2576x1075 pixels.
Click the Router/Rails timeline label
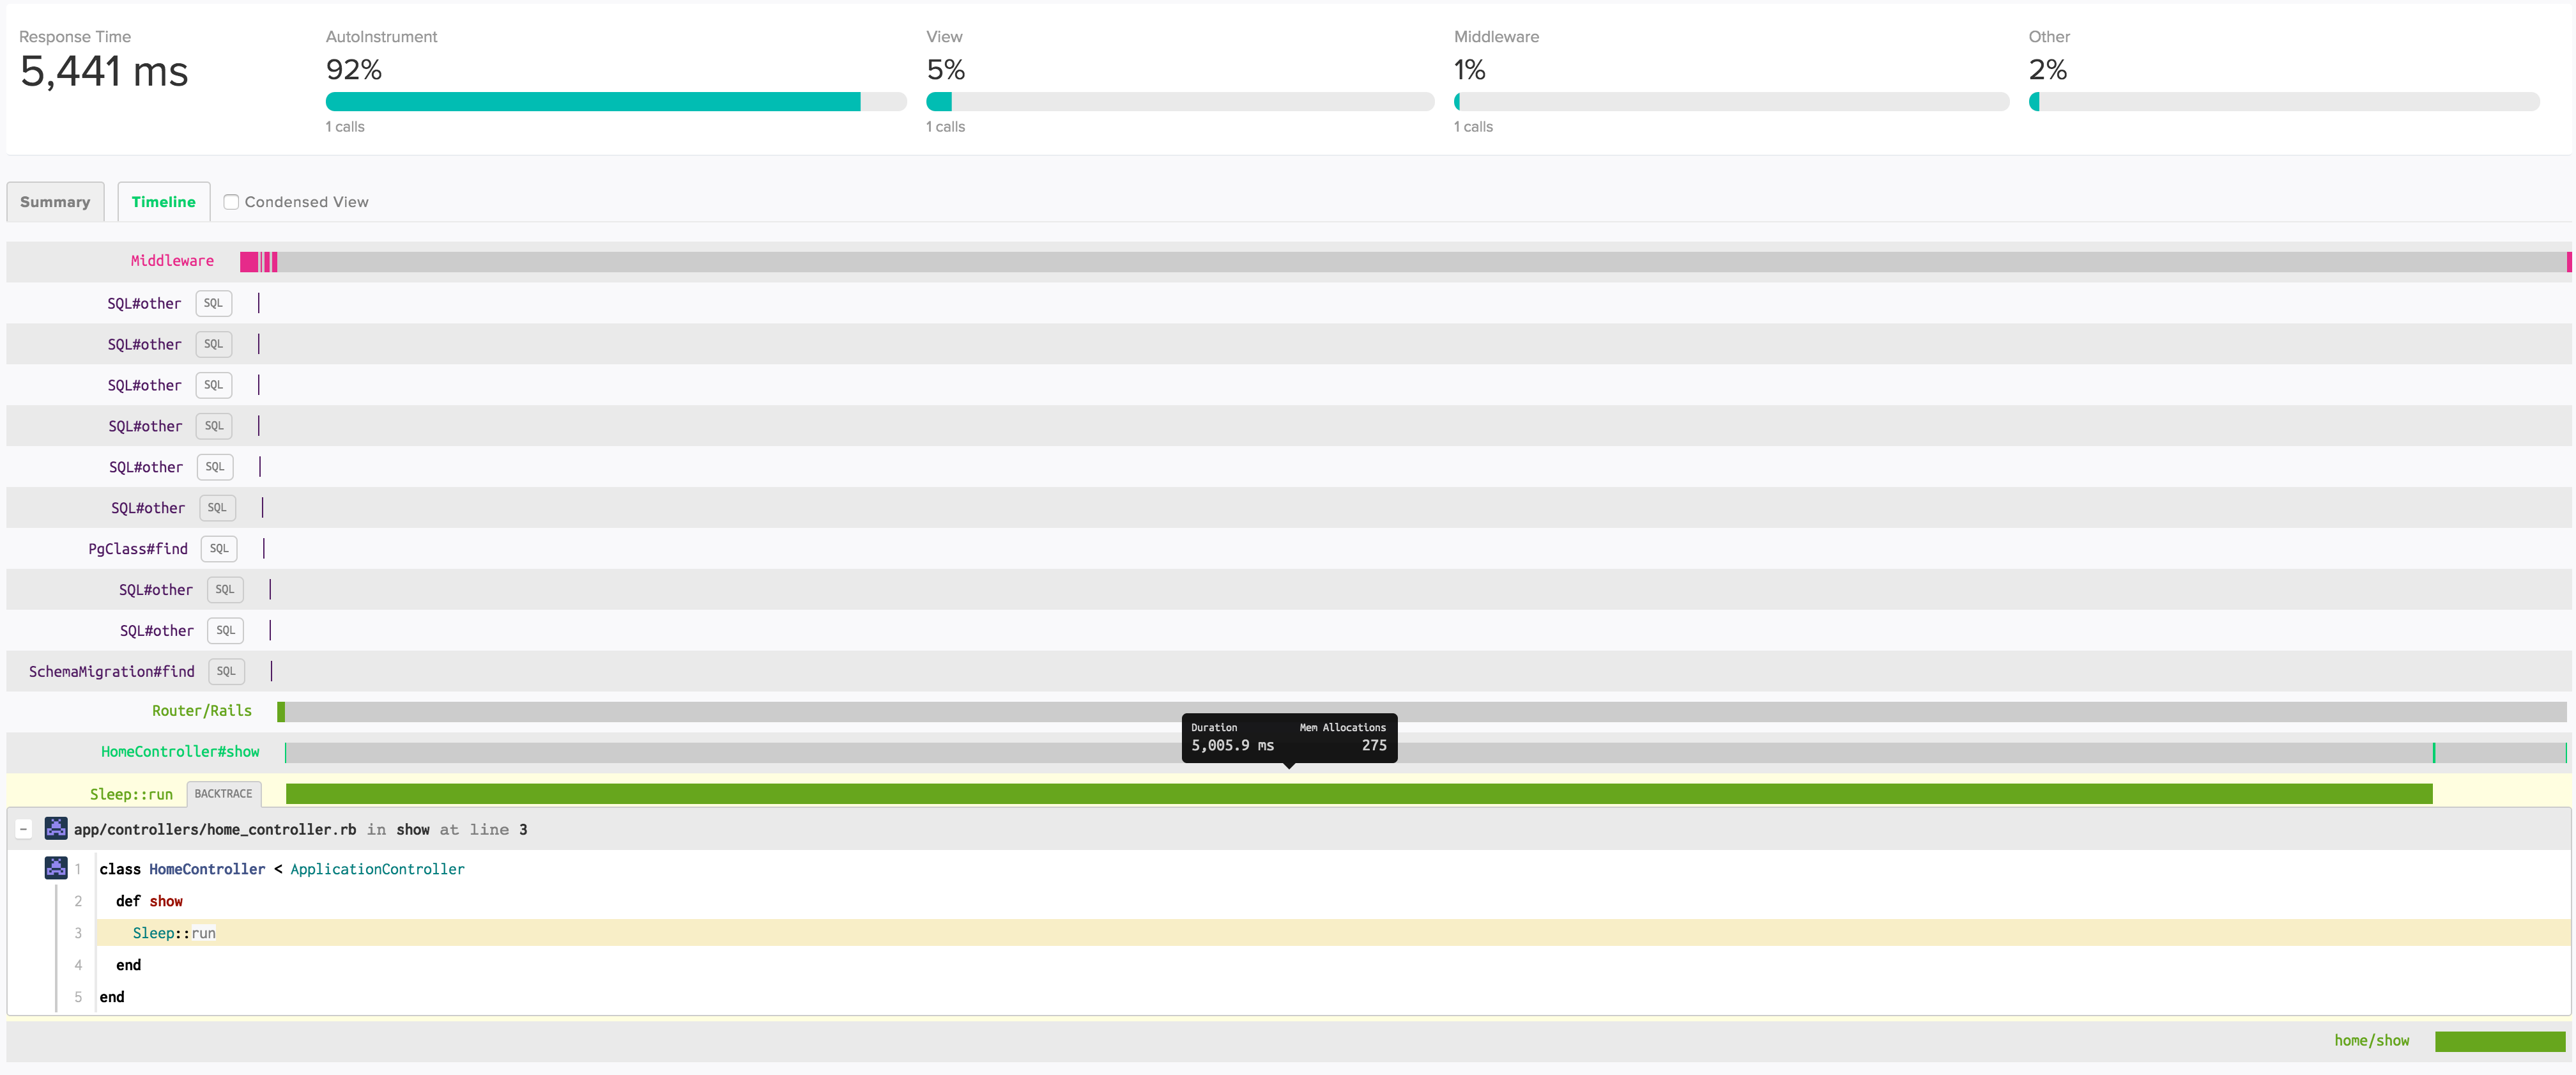point(202,711)
